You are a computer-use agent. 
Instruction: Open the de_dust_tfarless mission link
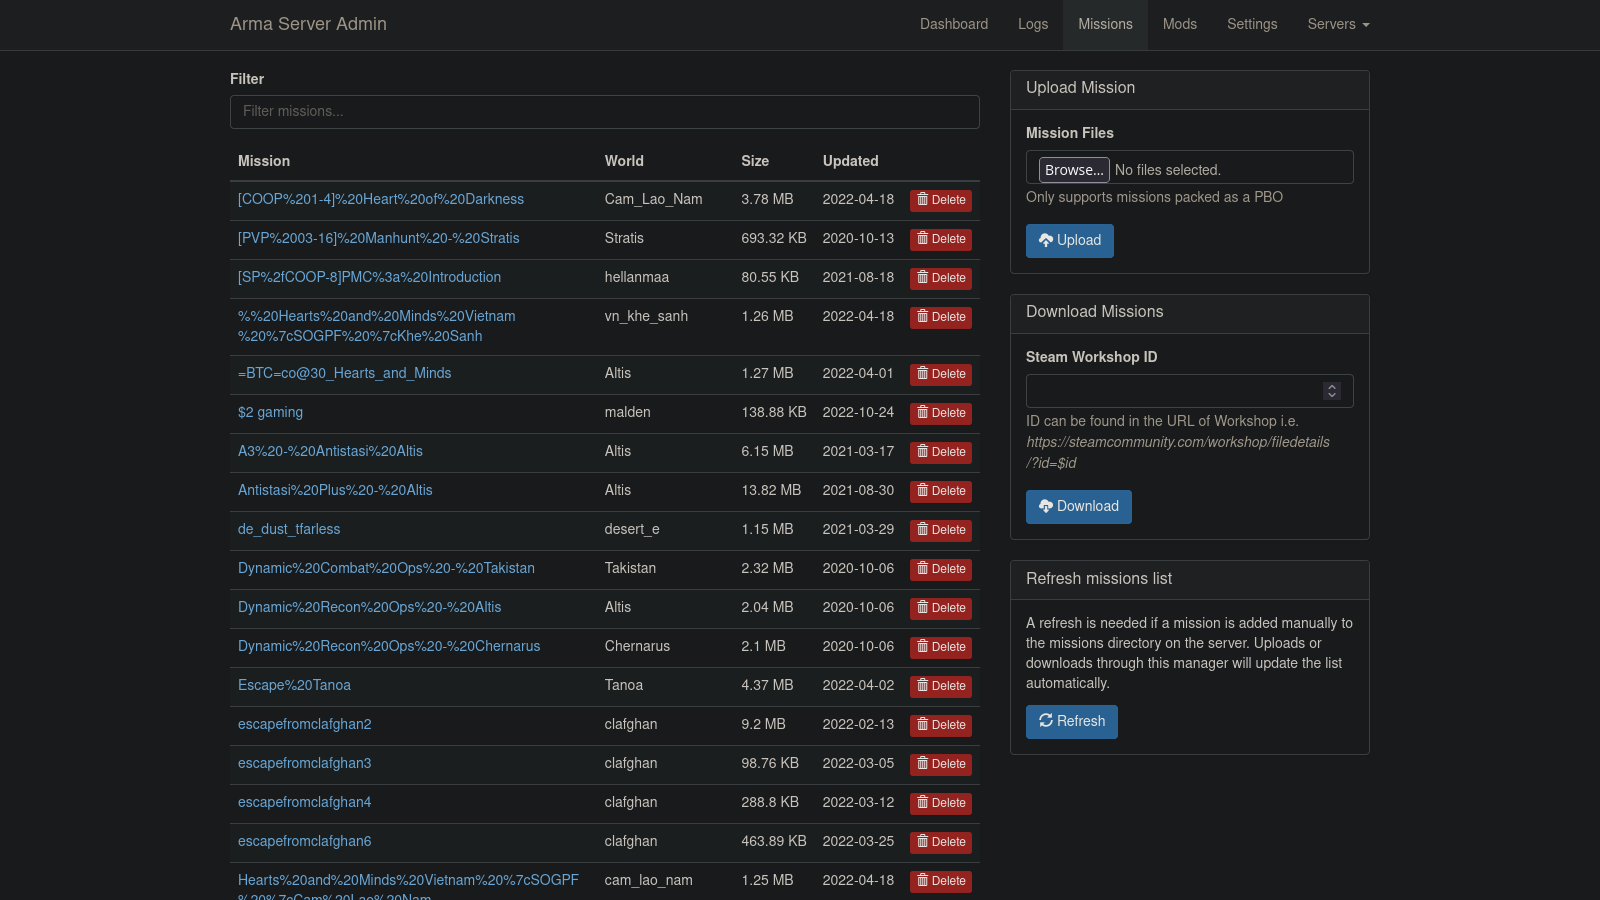click(289, 529)
